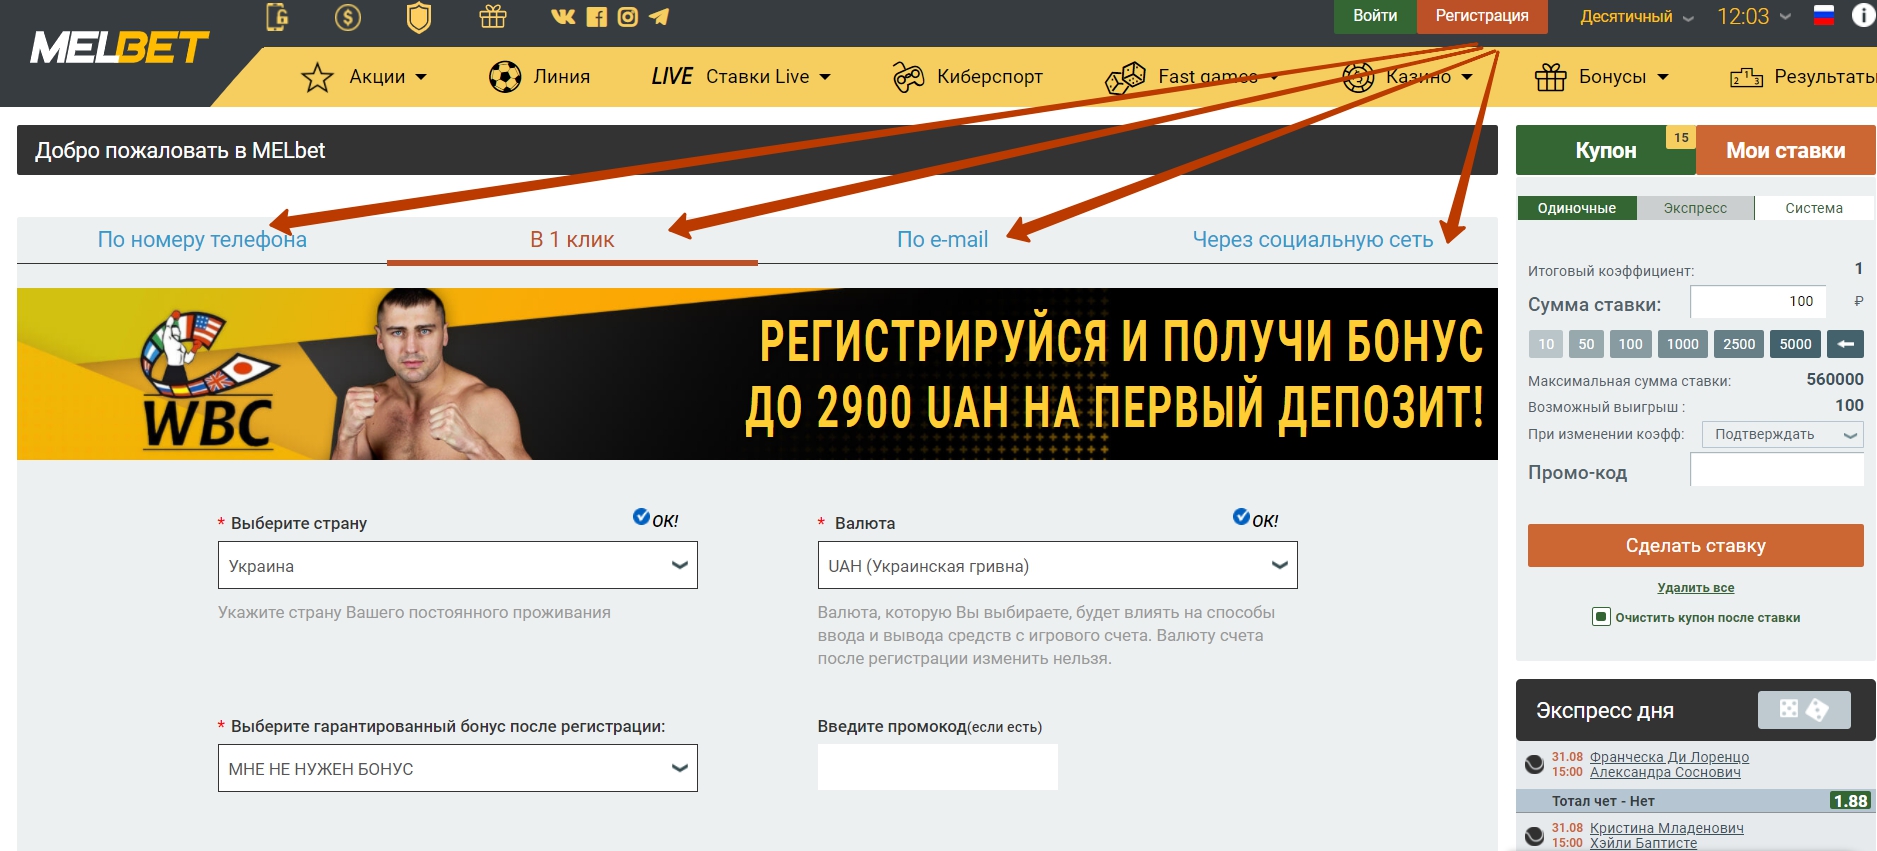Switch to По e-mail tab
Image resolution: width=1877 pixels, height=851 pixels.
pos(942,240)
